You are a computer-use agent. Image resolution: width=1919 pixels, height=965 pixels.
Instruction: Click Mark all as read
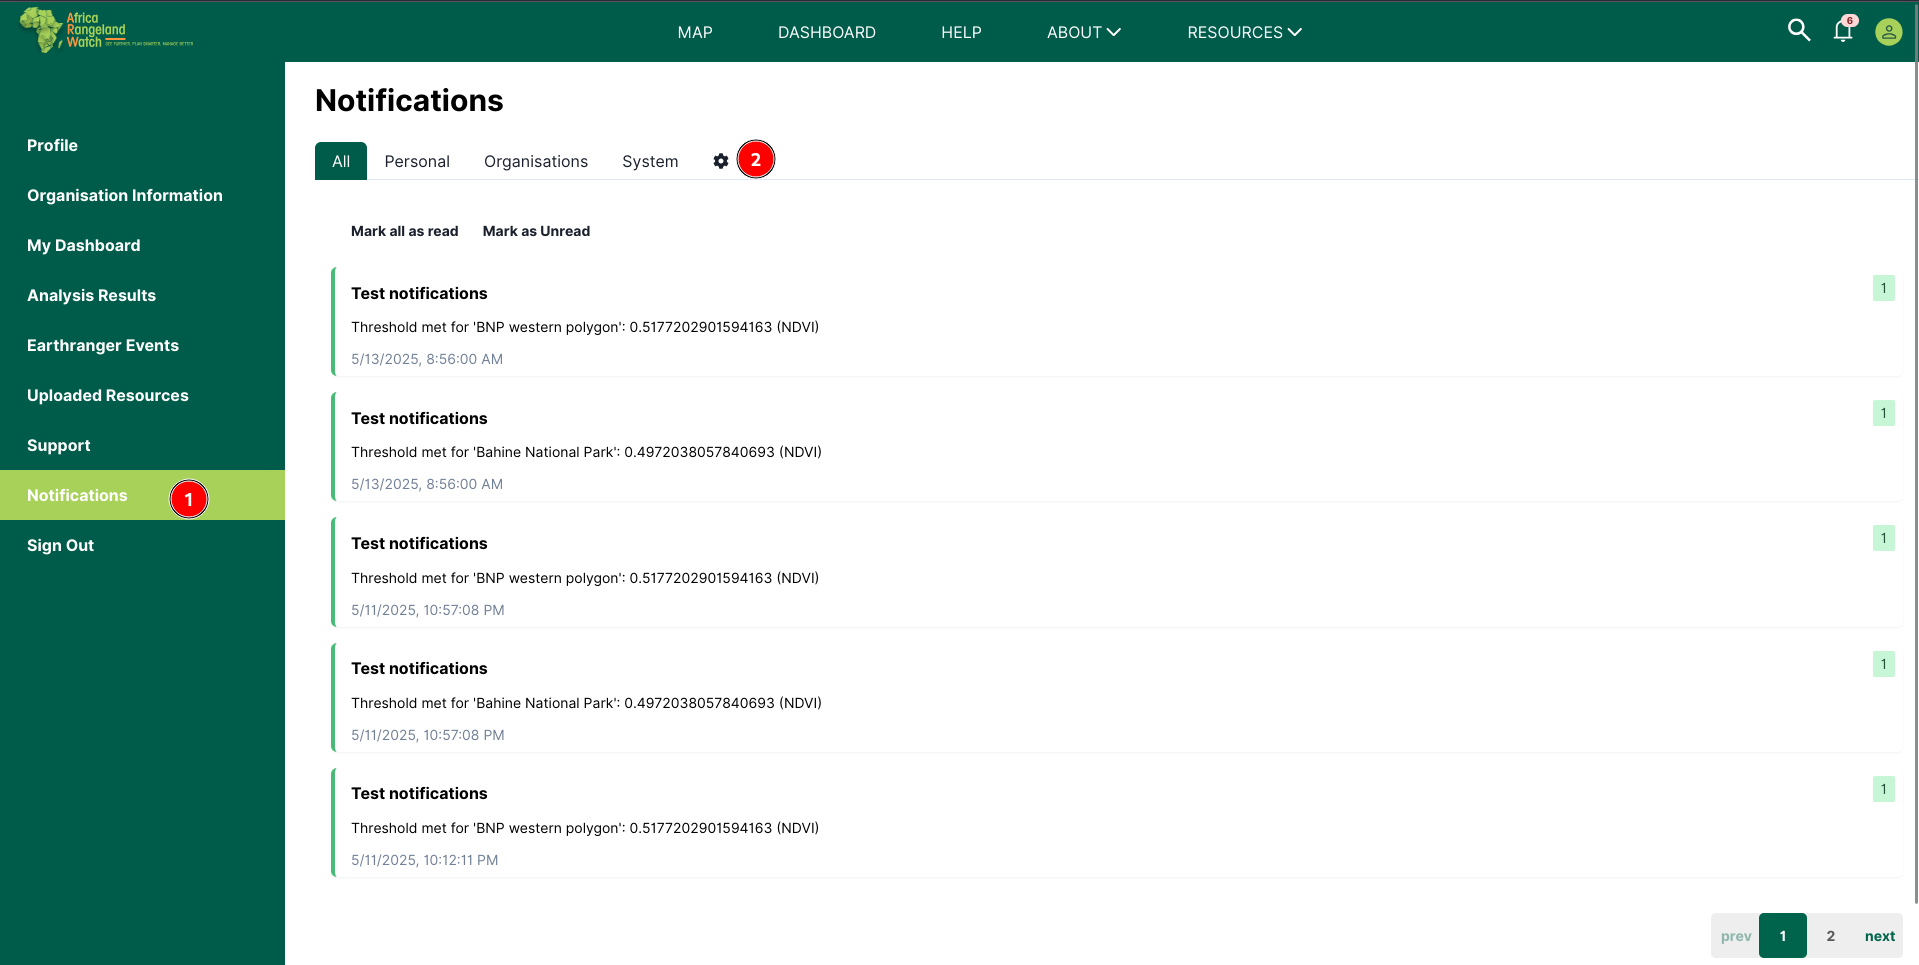click(404, 231)
